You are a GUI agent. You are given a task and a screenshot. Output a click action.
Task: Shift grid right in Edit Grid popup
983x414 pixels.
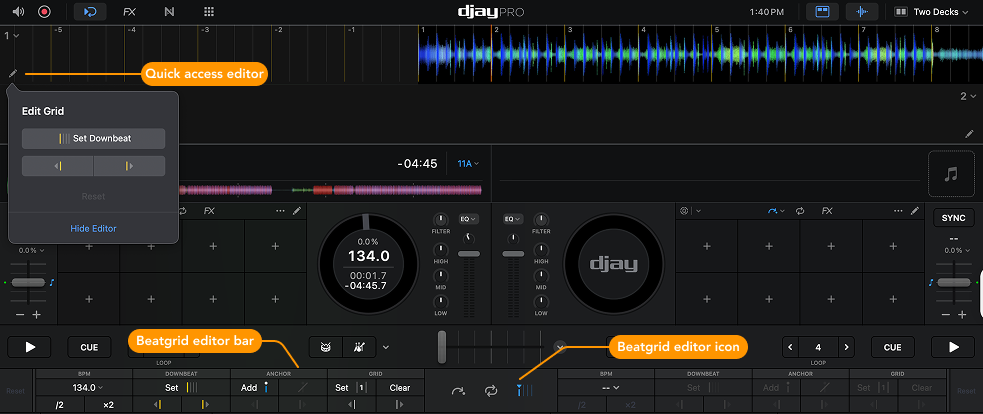[129, 166]
